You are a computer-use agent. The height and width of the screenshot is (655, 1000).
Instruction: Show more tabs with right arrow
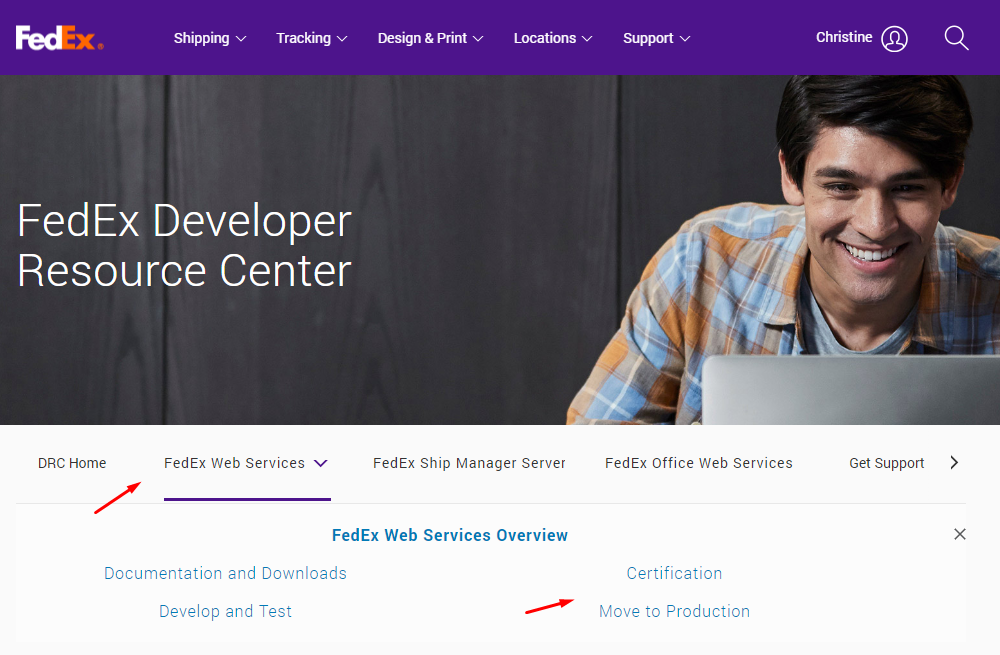point(954,462)
